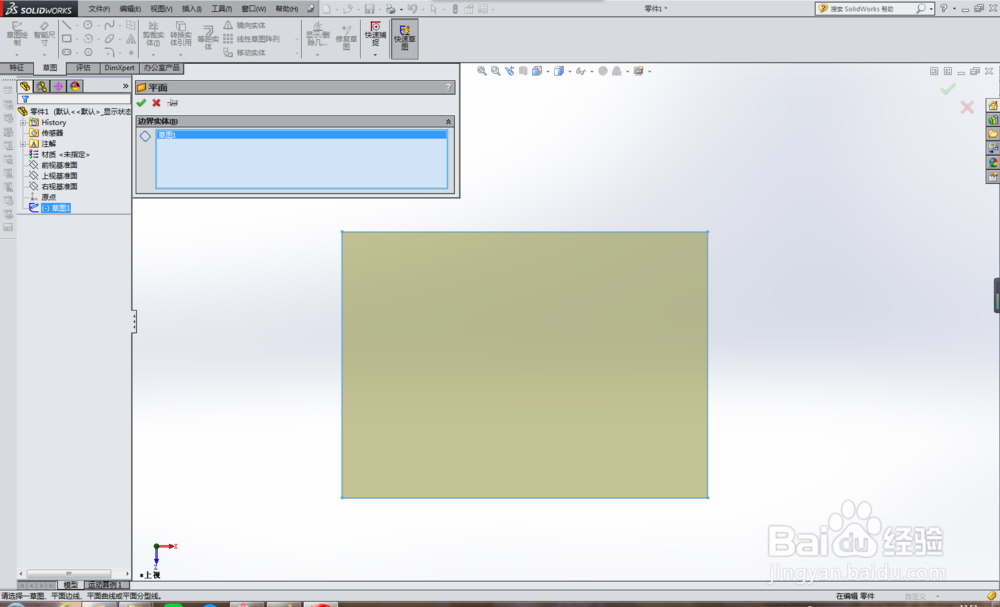
Task: Cancel the plane with red X in PropertyManager
Action: (156, 103)
